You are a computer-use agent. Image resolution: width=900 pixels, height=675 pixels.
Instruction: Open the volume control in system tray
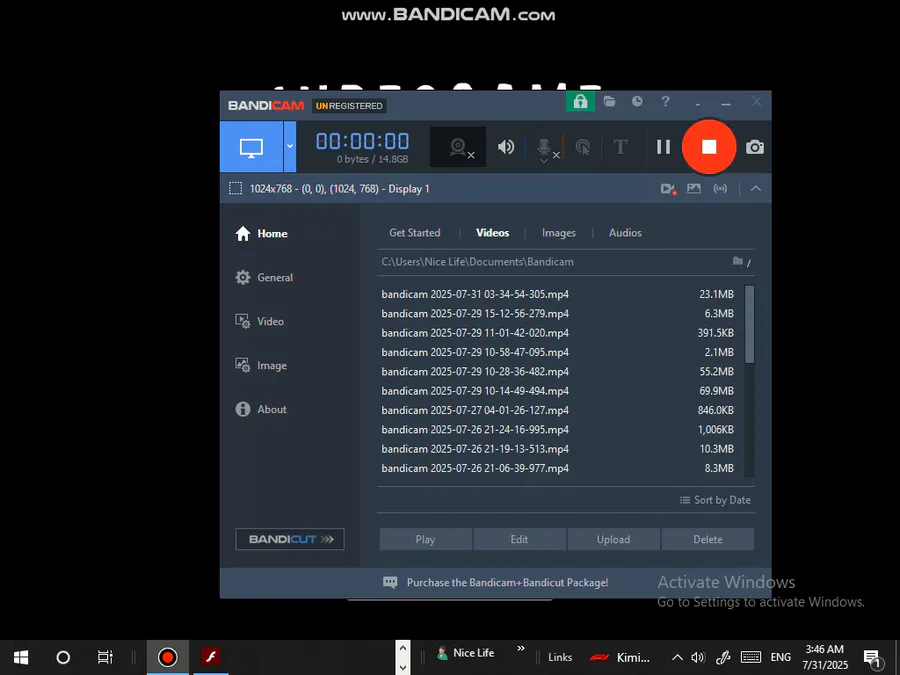(698, 658)
